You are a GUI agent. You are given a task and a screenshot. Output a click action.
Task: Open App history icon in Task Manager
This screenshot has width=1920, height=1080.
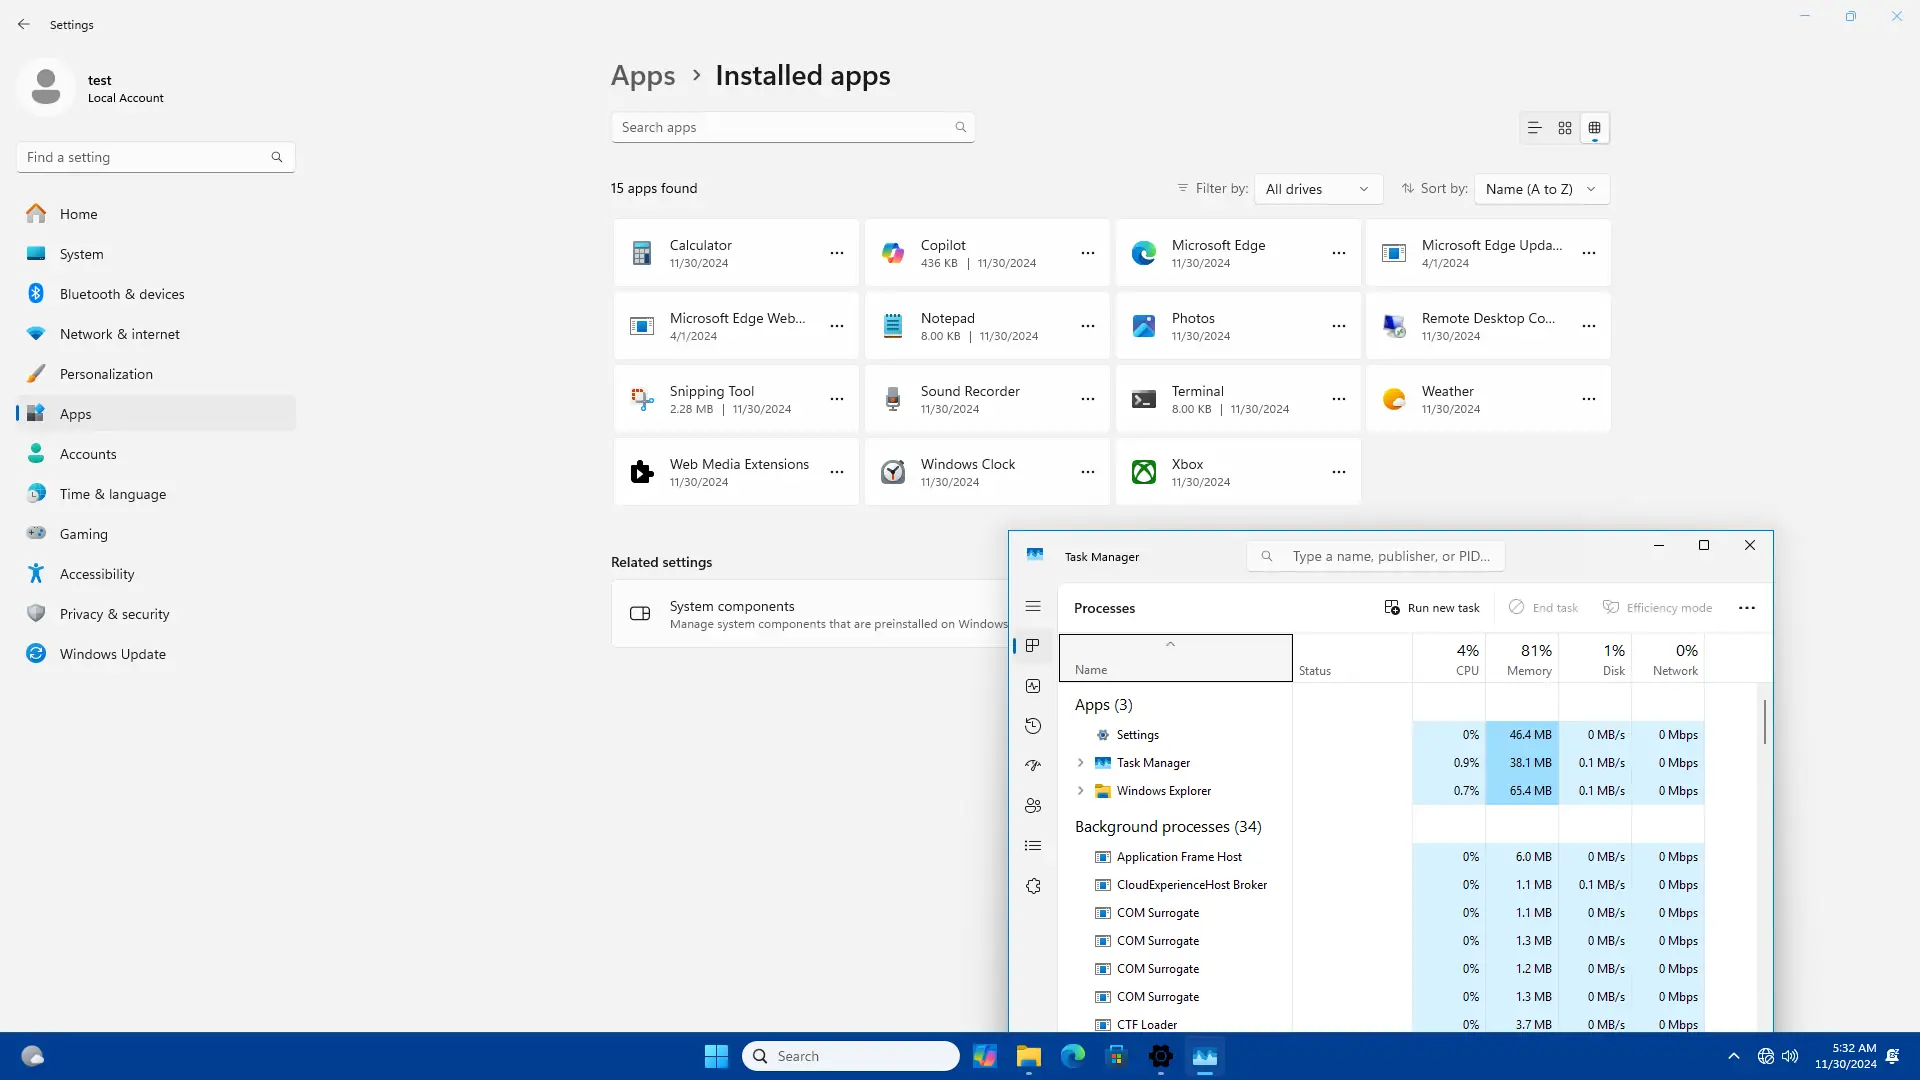click(1033, 726)
